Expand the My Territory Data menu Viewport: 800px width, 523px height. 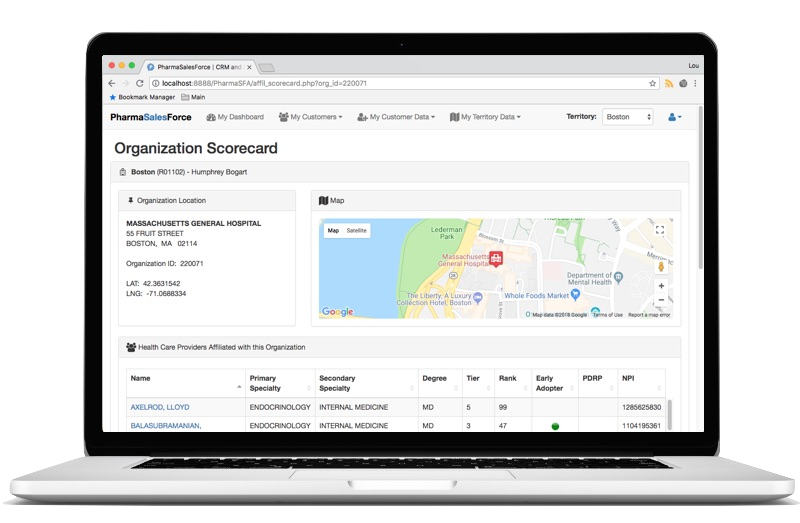(x=485, y=117)
